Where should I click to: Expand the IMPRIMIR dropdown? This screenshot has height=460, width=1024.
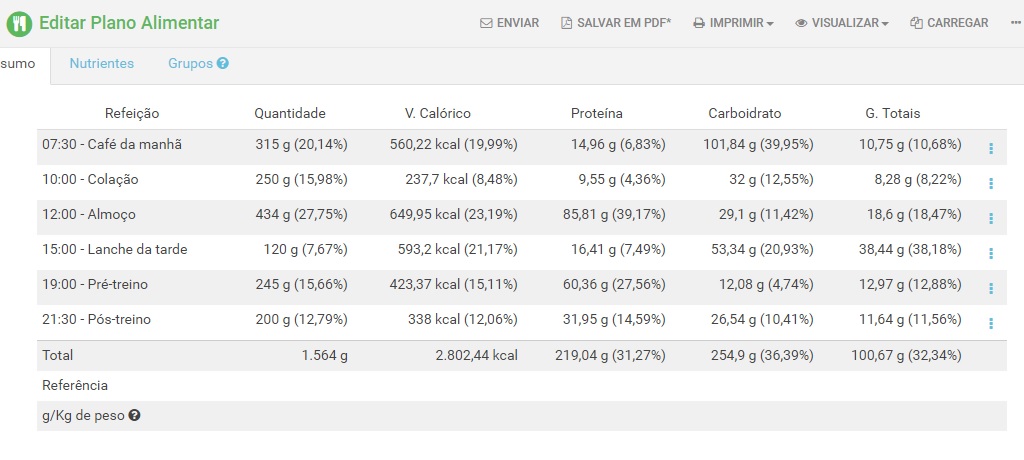pyautogui.click(x=733, y=23)
